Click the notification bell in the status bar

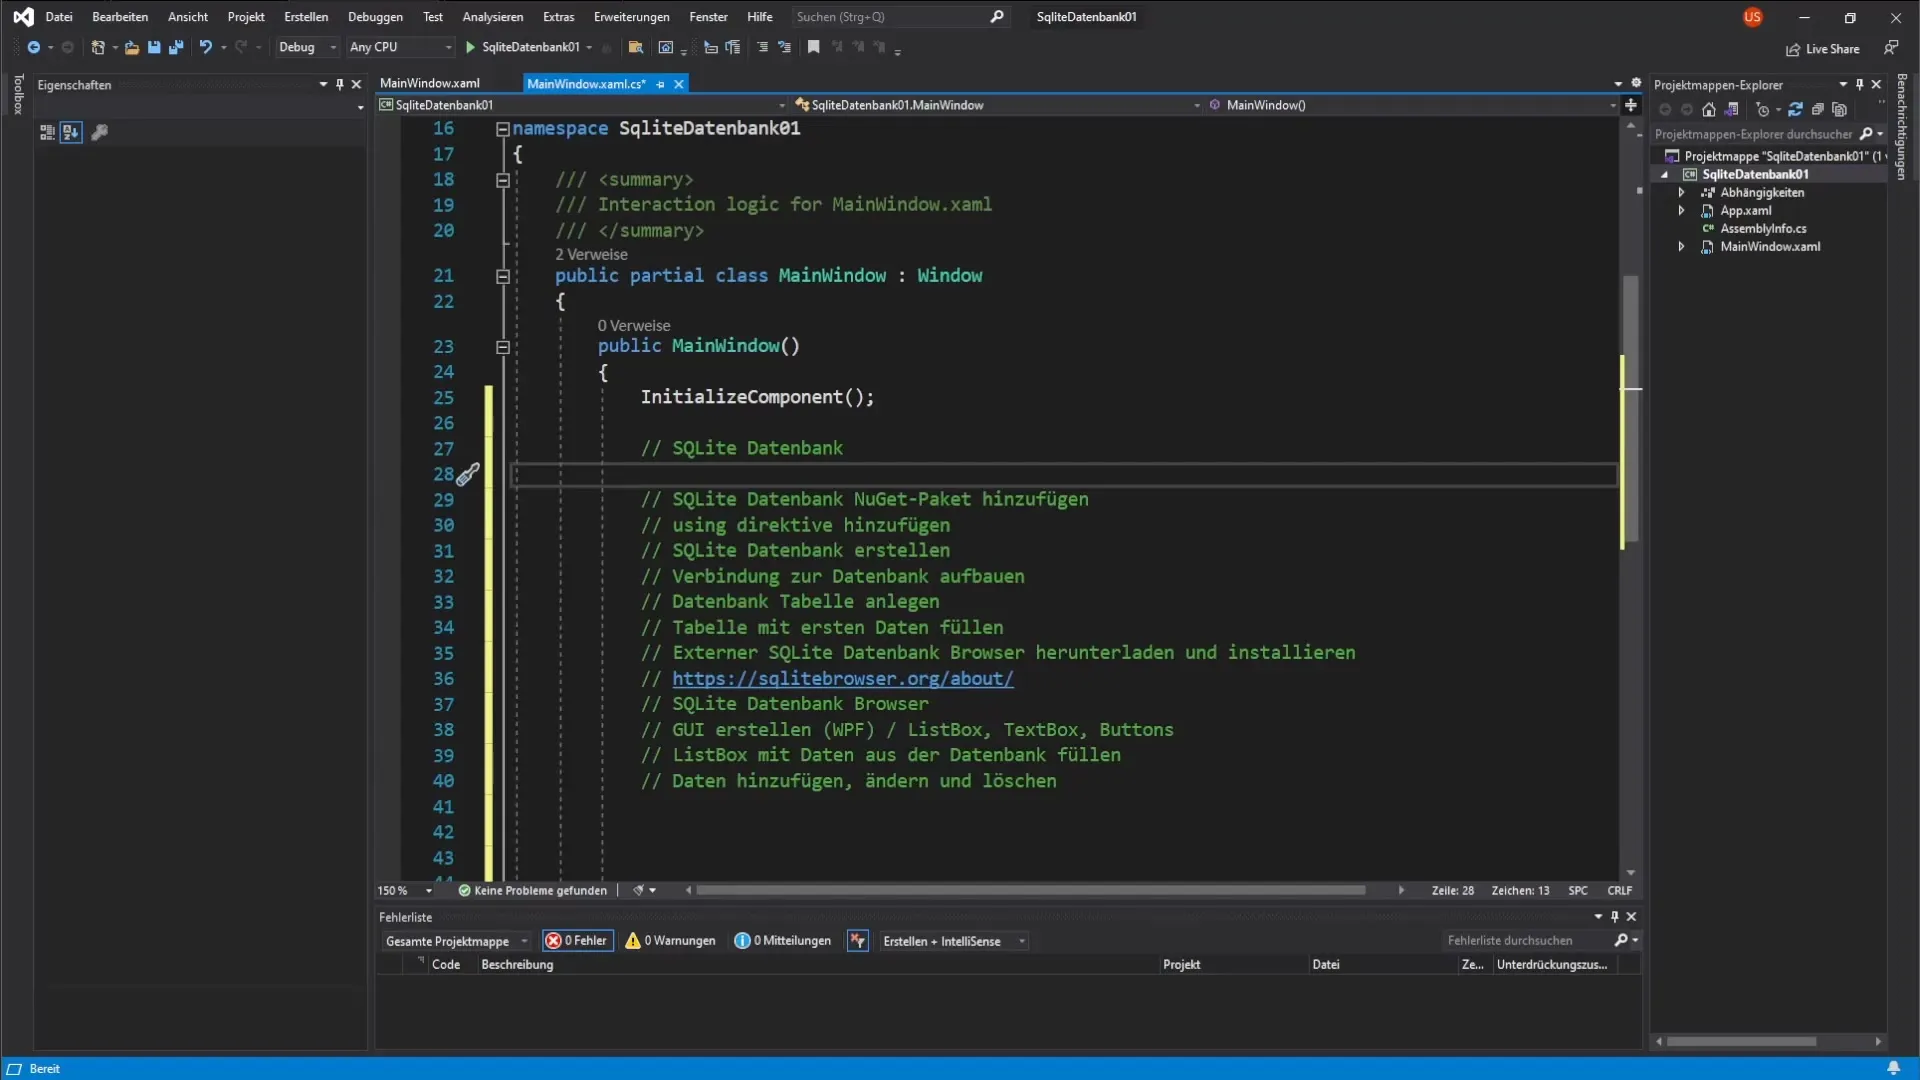(1893, 1068)
